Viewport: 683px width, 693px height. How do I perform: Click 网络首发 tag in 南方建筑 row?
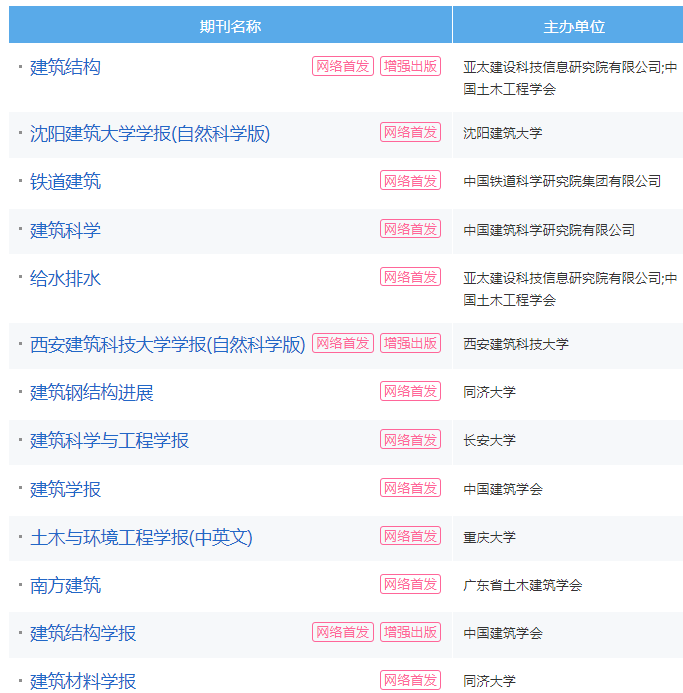tap(410, 584)
